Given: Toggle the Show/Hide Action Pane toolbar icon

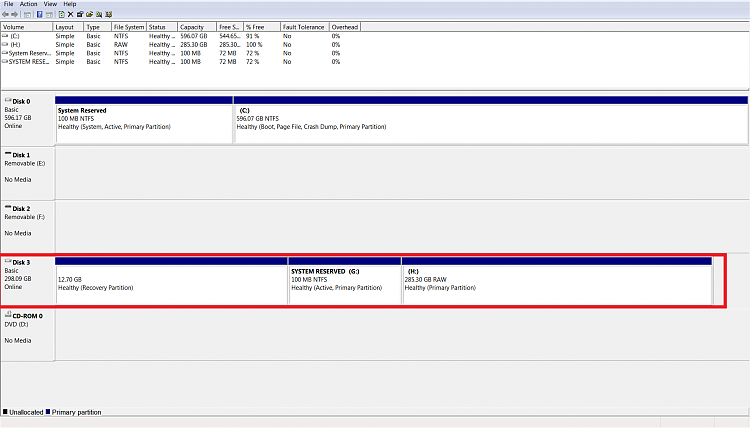Looking at the screenshot, I should coord(49,15).
